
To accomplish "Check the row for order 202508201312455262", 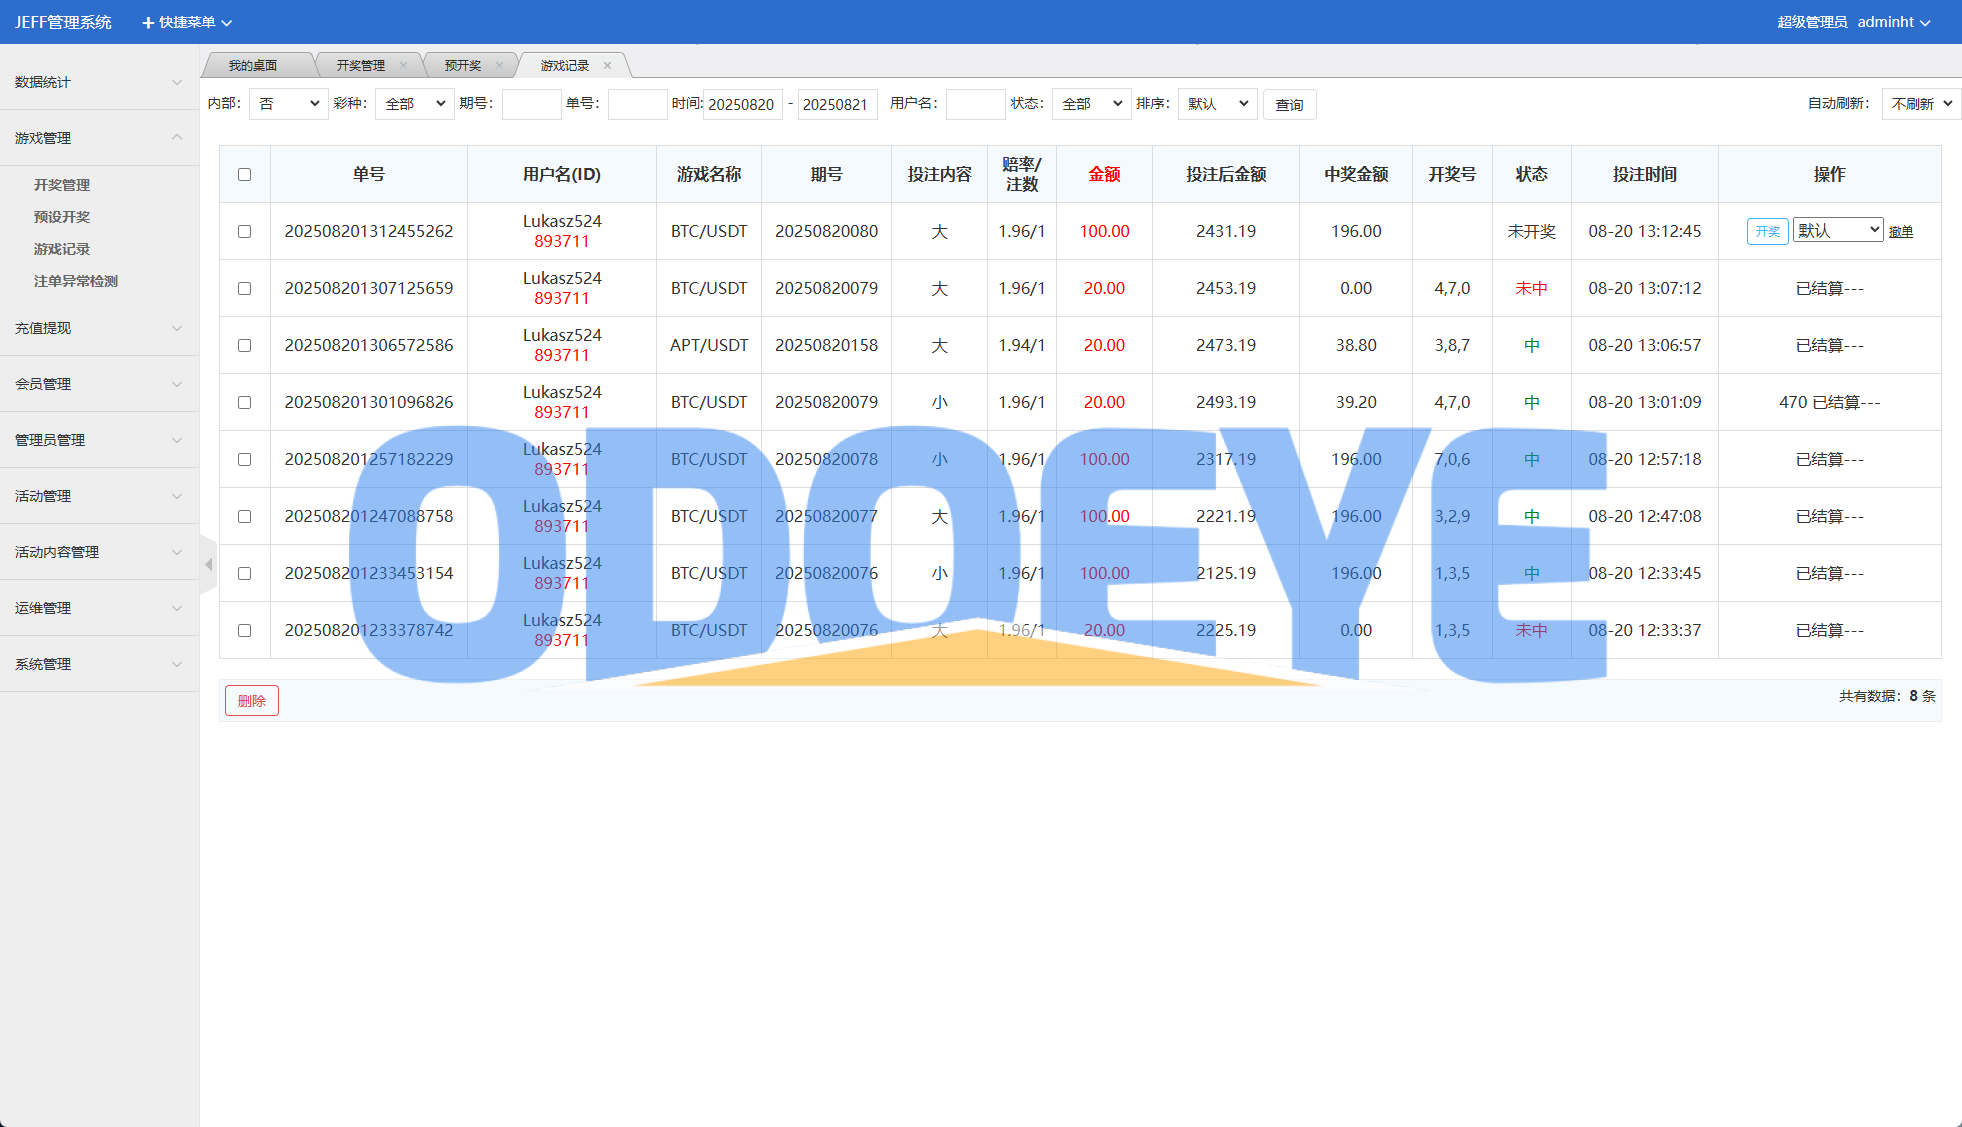I will pos(244,231).
